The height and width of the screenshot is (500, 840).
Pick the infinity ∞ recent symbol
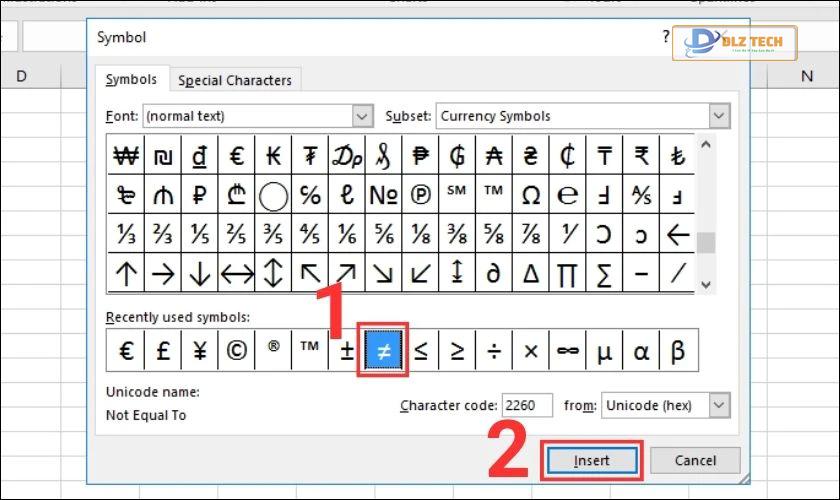click(x=567, y=350)
